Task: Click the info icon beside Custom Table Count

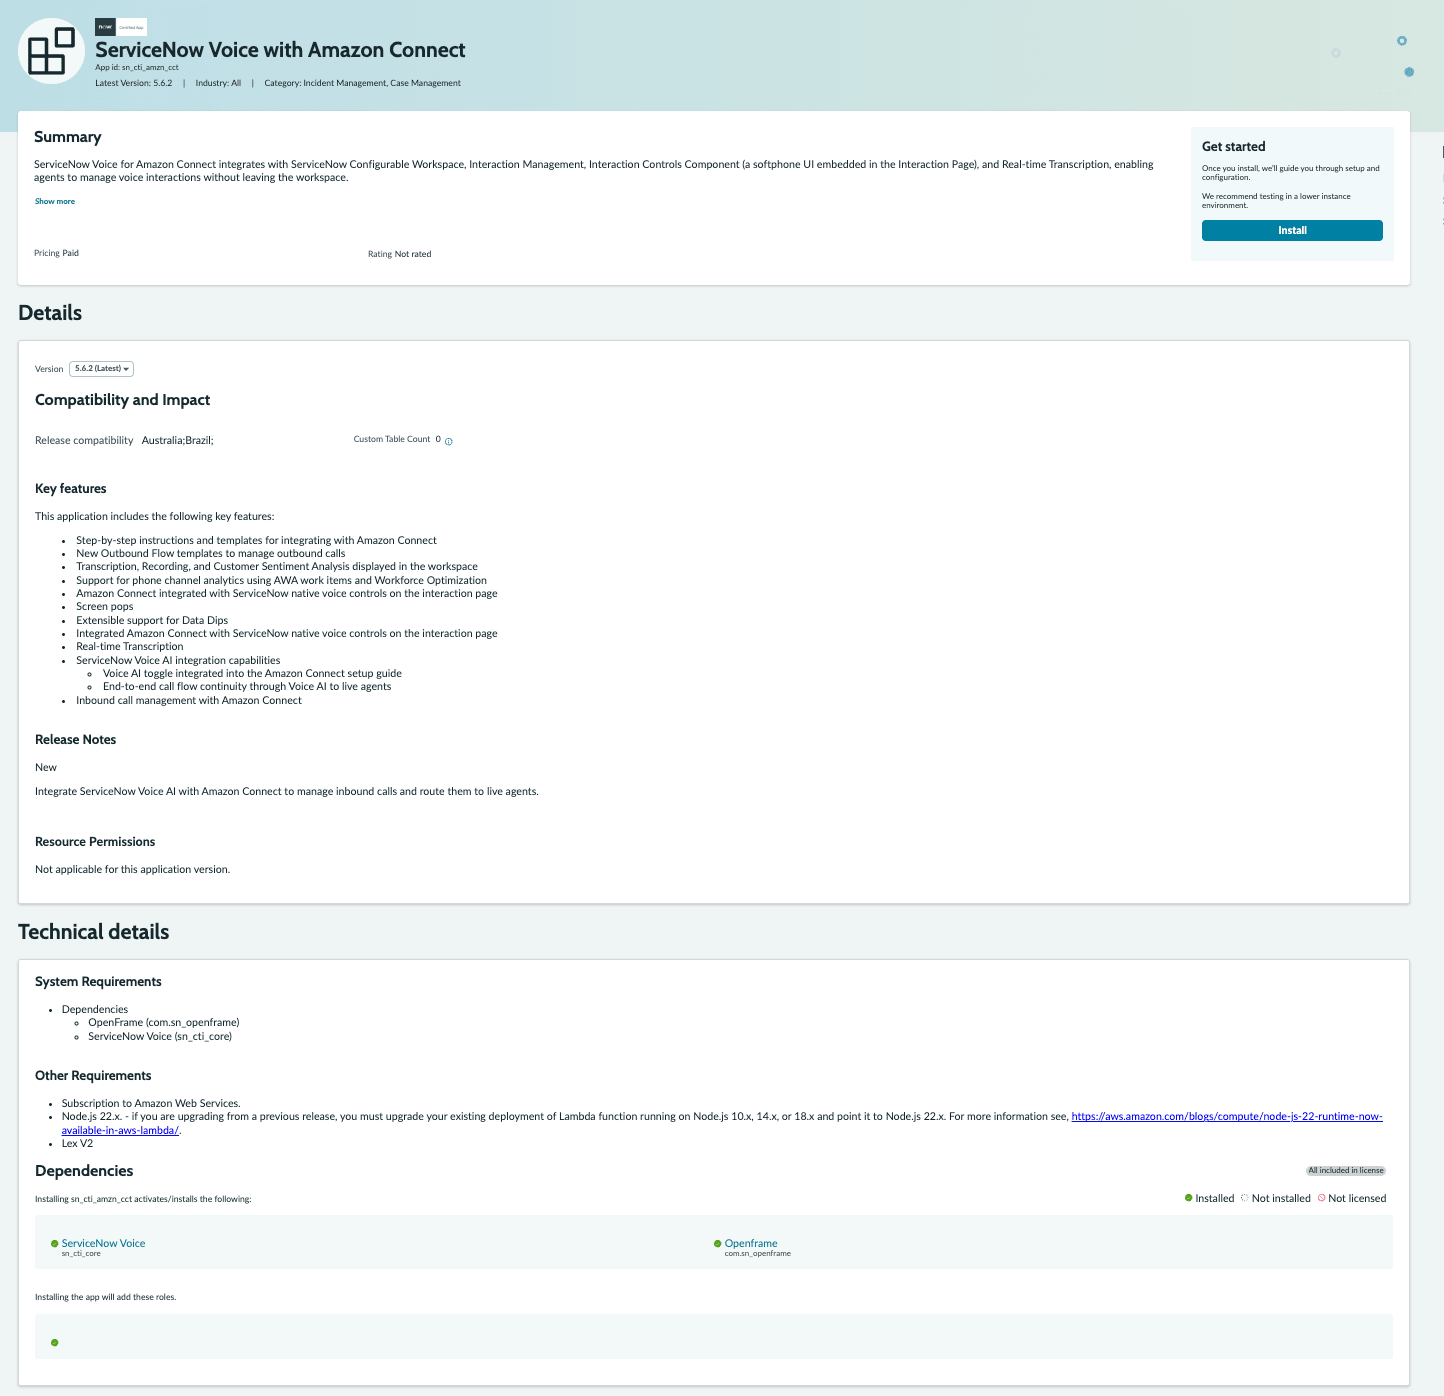Action: coord(449,441)
